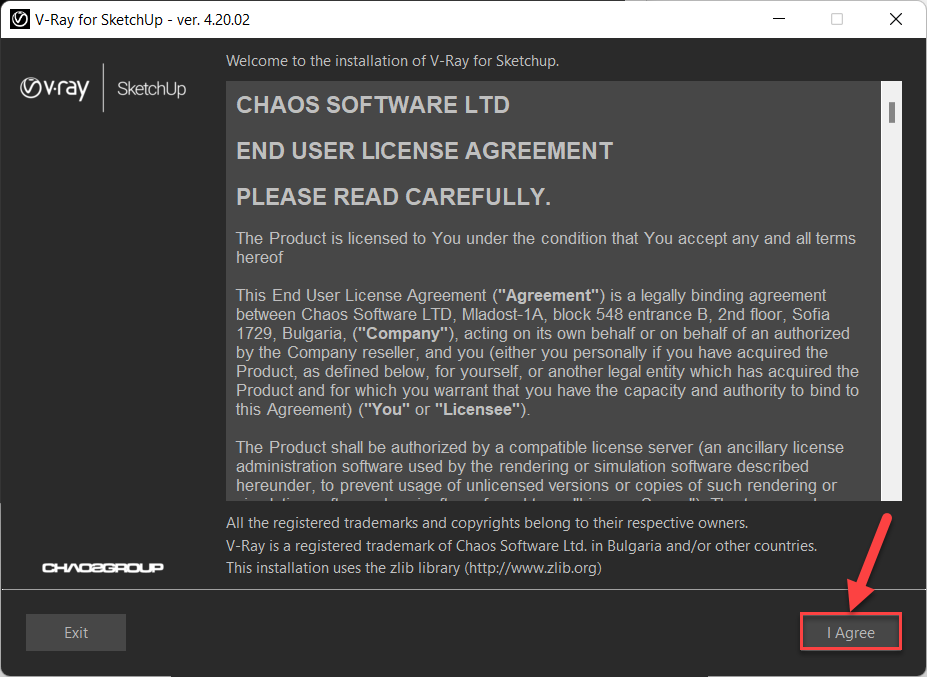
Task: Click the Chaos Group logo
Action: click(x=103, y=568)
